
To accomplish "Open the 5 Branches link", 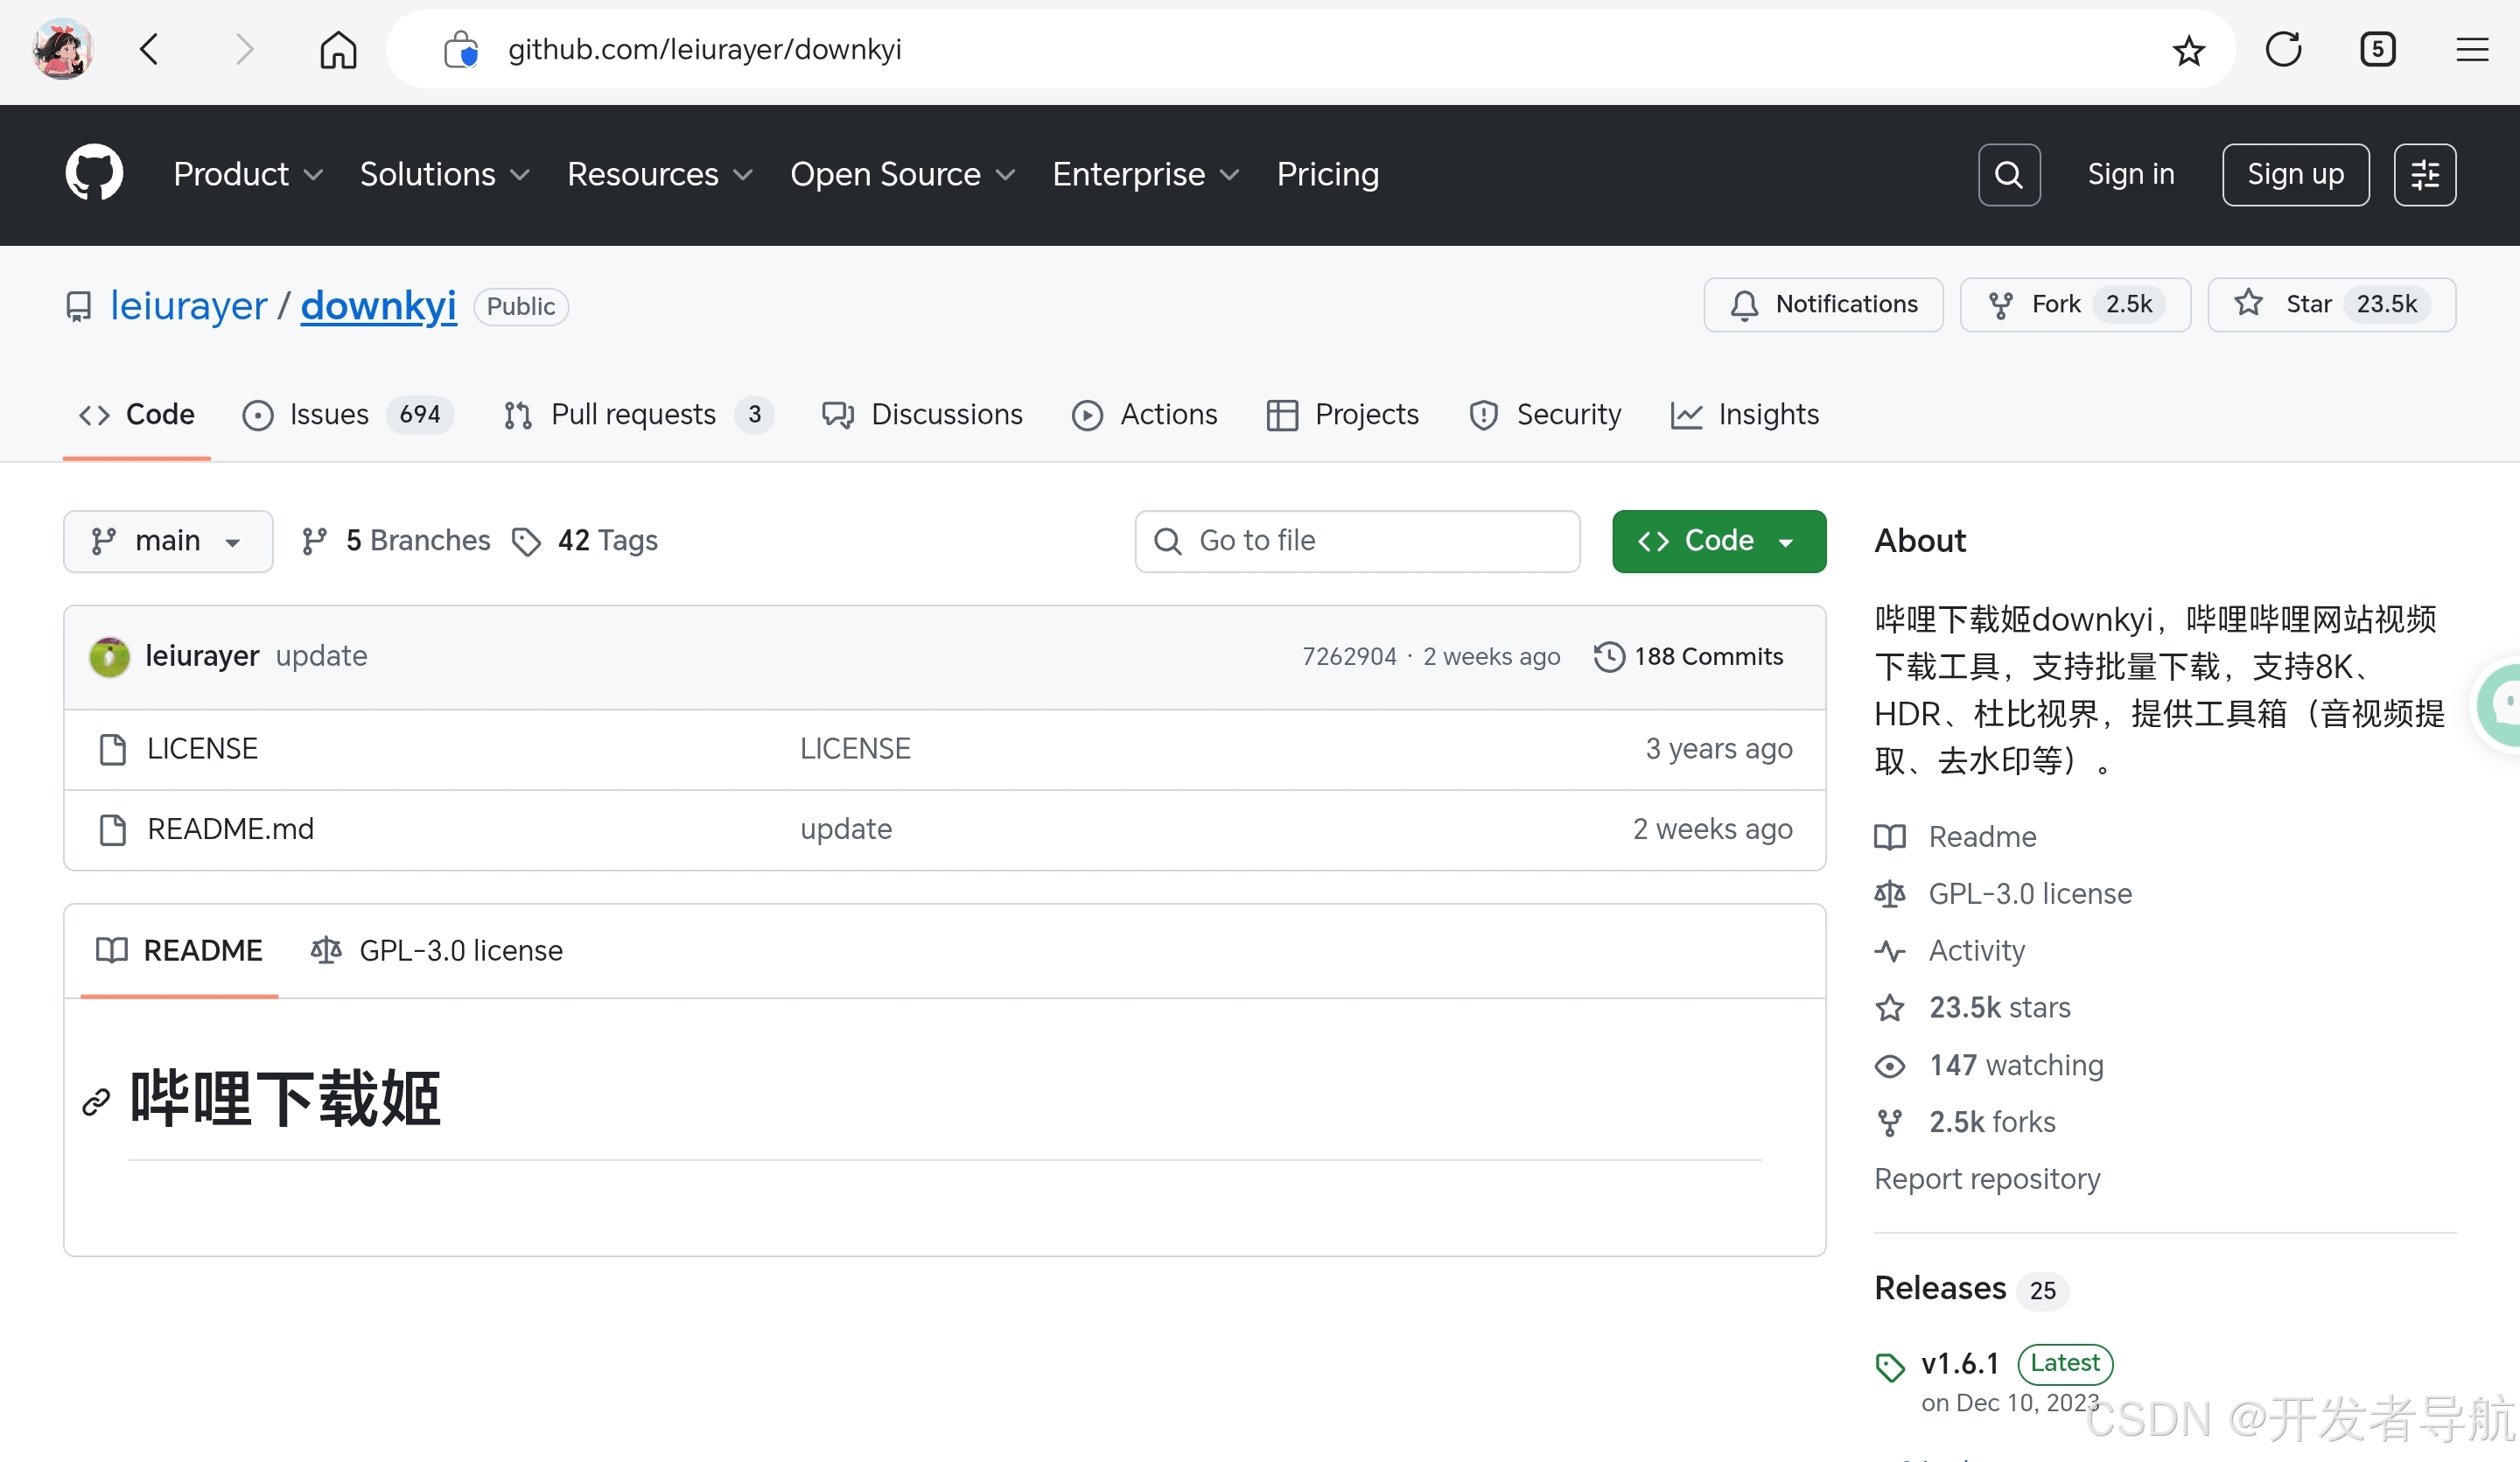I will click(x=396, y=541).
